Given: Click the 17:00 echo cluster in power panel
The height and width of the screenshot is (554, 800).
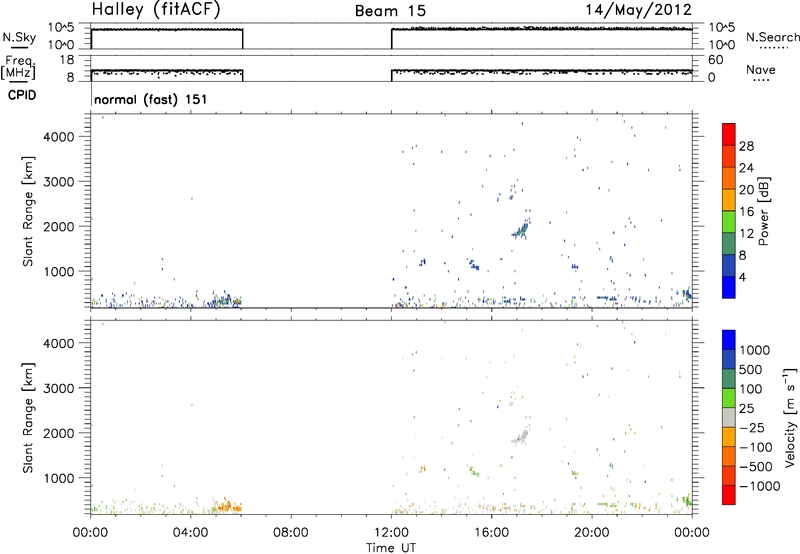Looking at the screenshot, I should 520,230.
